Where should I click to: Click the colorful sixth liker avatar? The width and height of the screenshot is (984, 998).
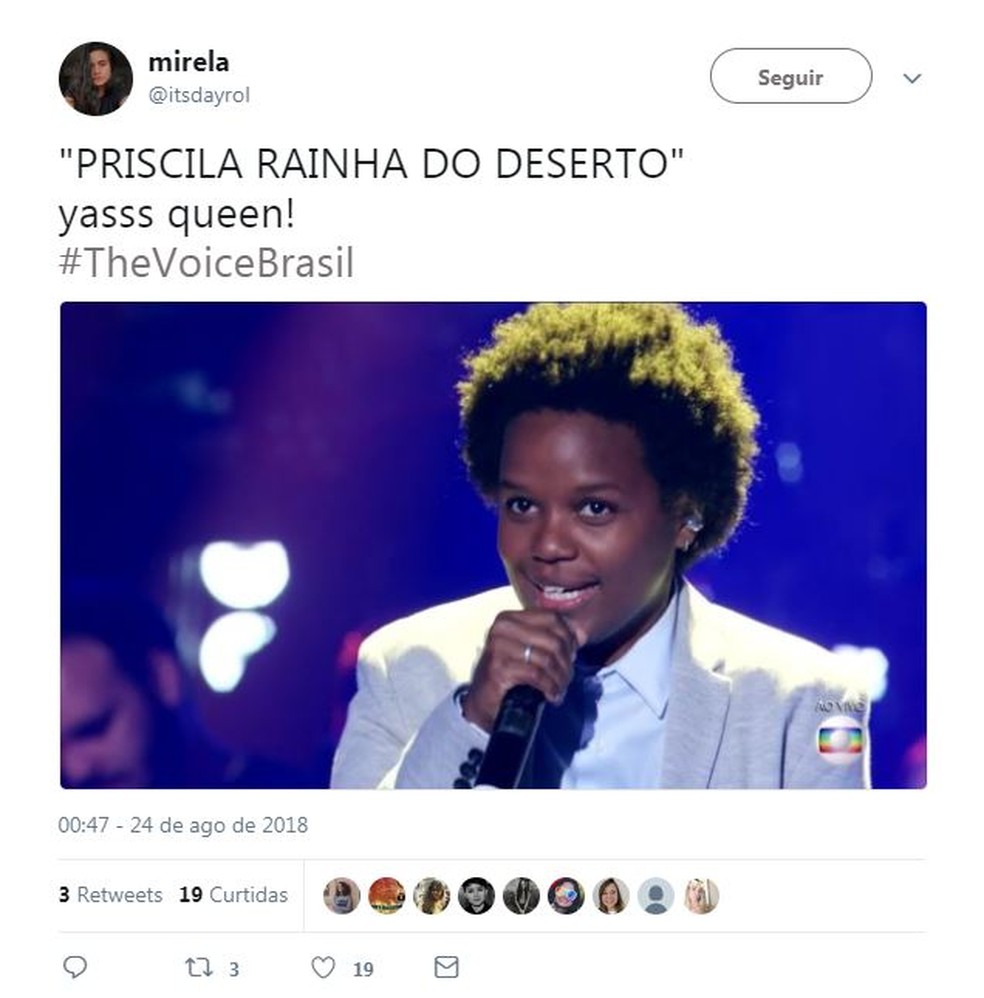[x=566, y=896]
